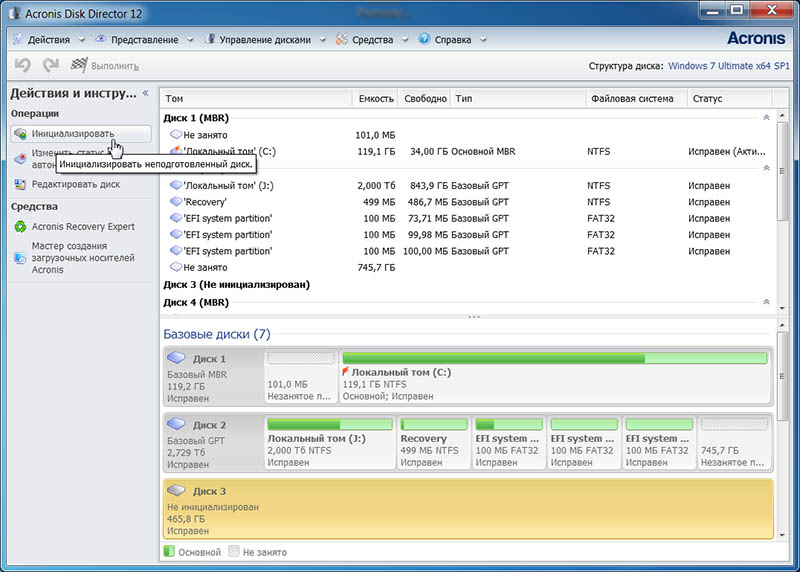
Task: Click down arrow of graphical disk pane scrollbar
Action: point(782,535)
